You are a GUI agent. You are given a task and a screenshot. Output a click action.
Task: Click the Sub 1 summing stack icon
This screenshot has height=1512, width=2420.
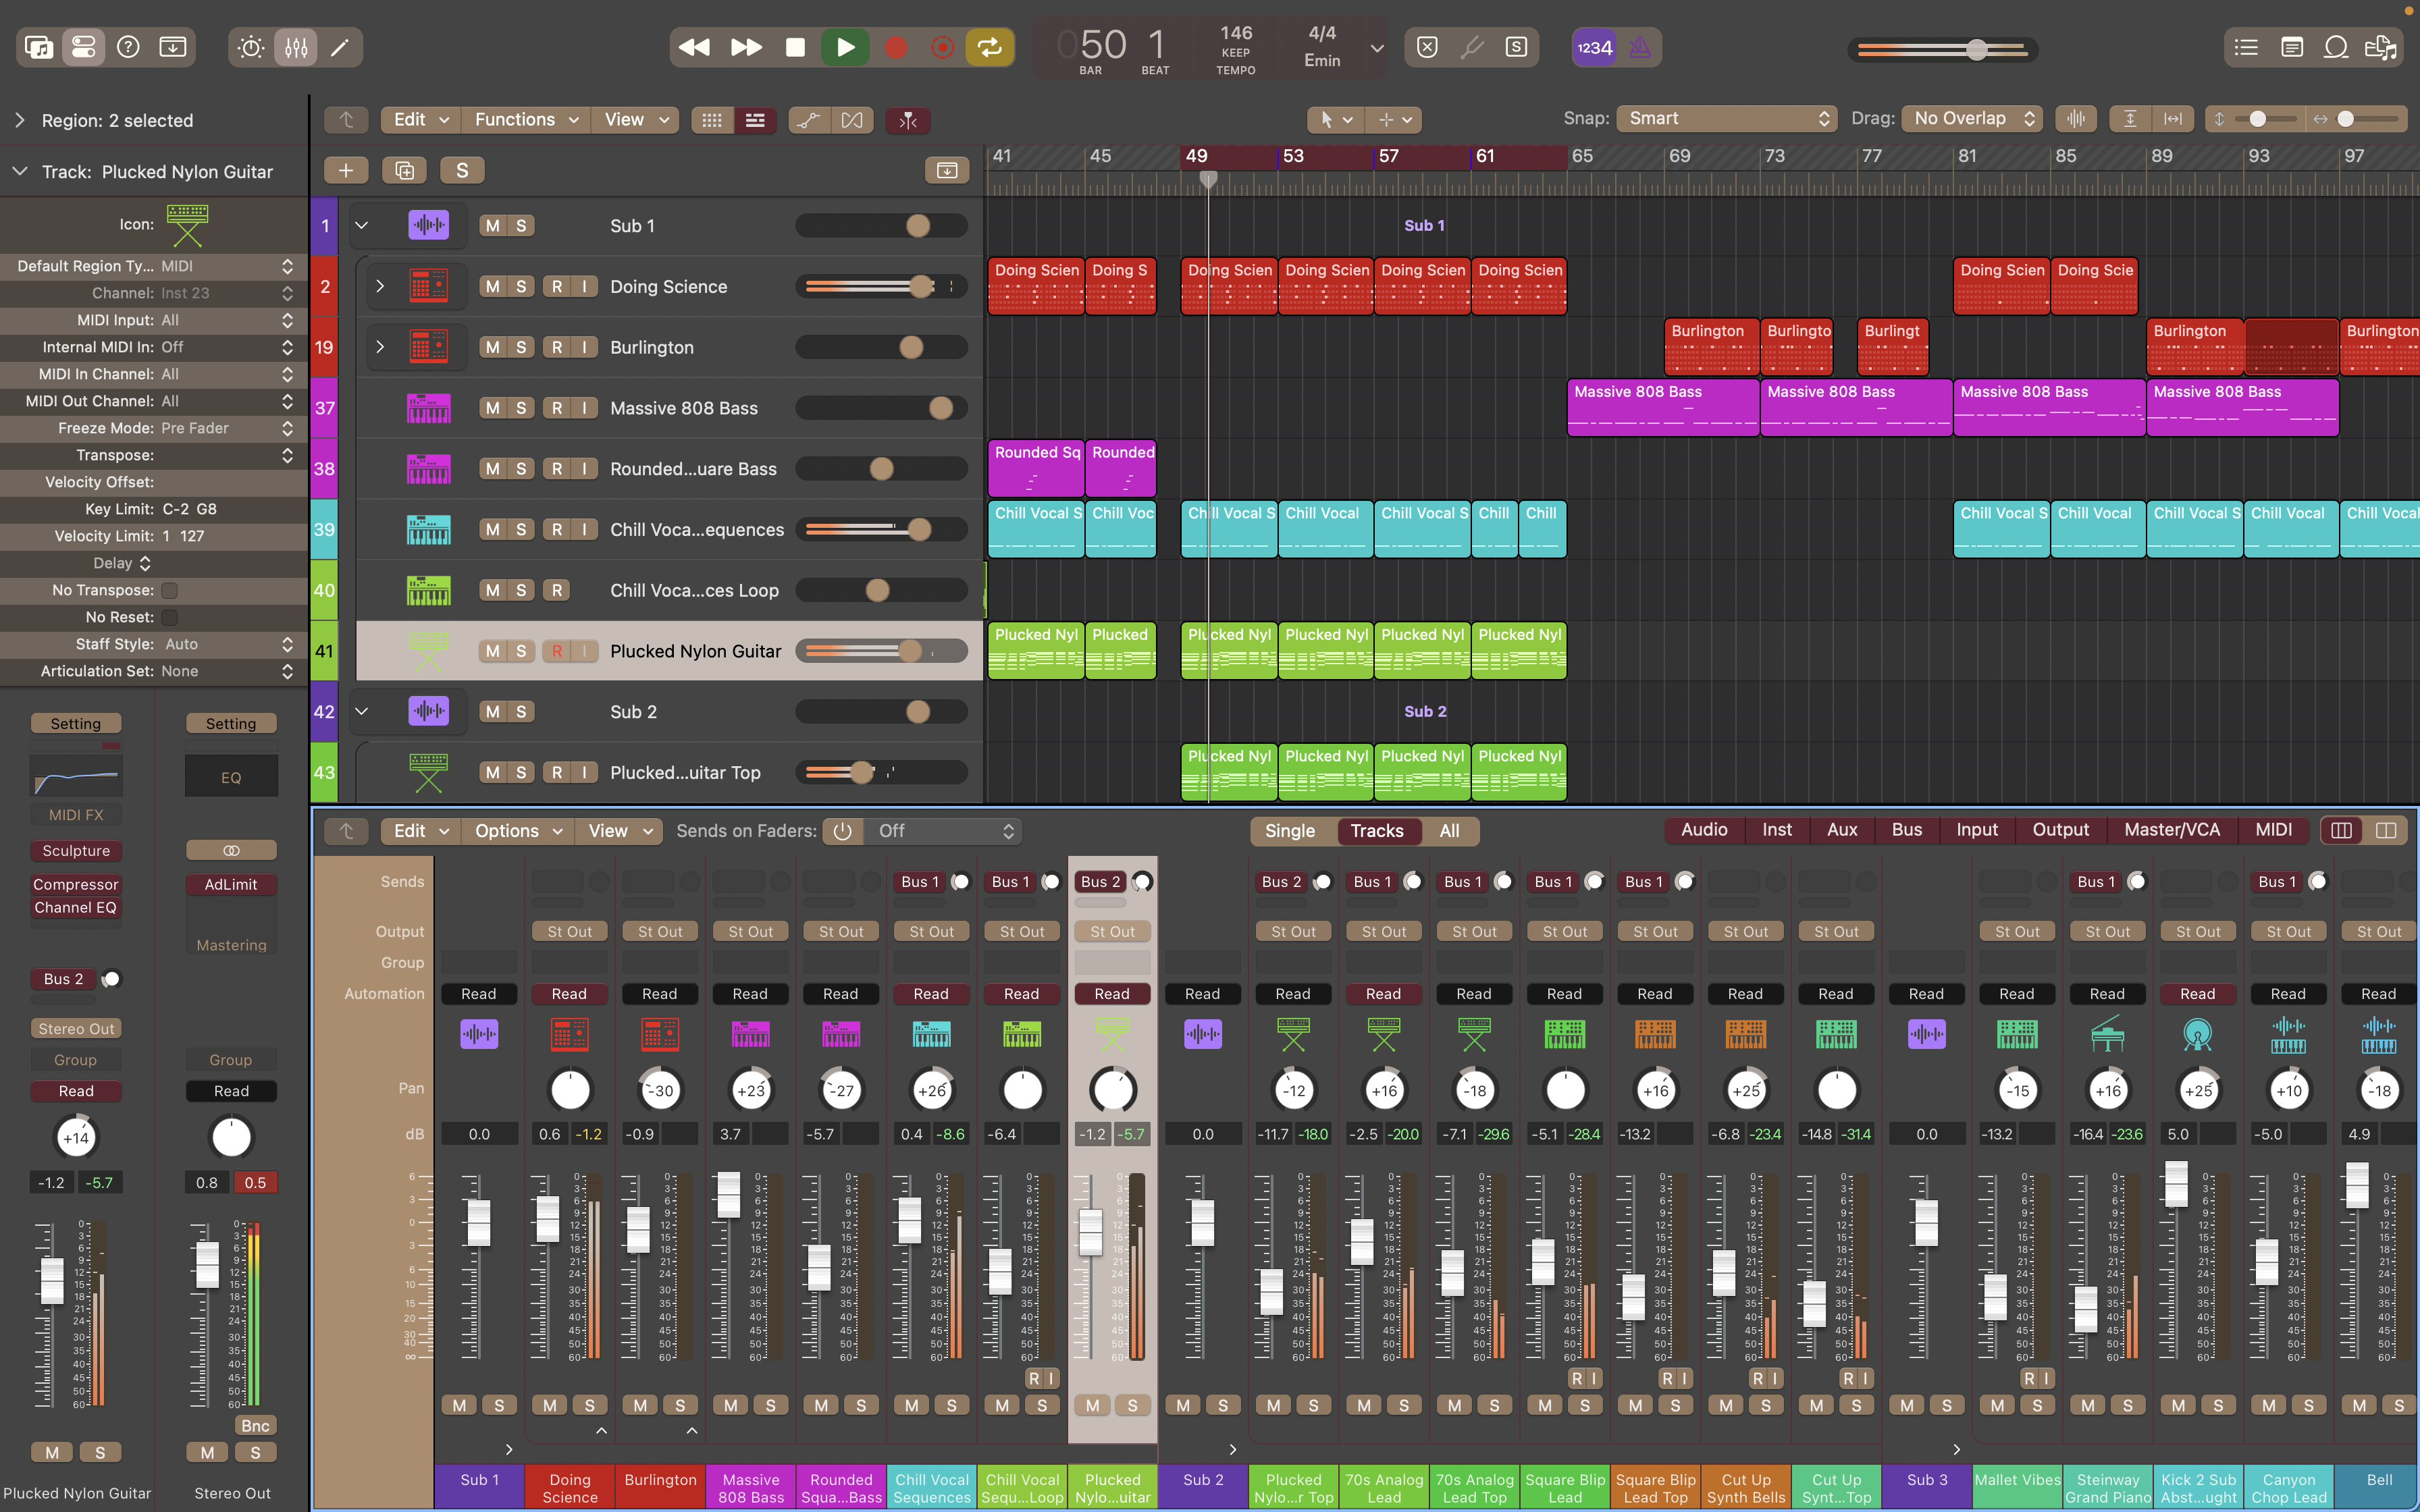point(428,226)
